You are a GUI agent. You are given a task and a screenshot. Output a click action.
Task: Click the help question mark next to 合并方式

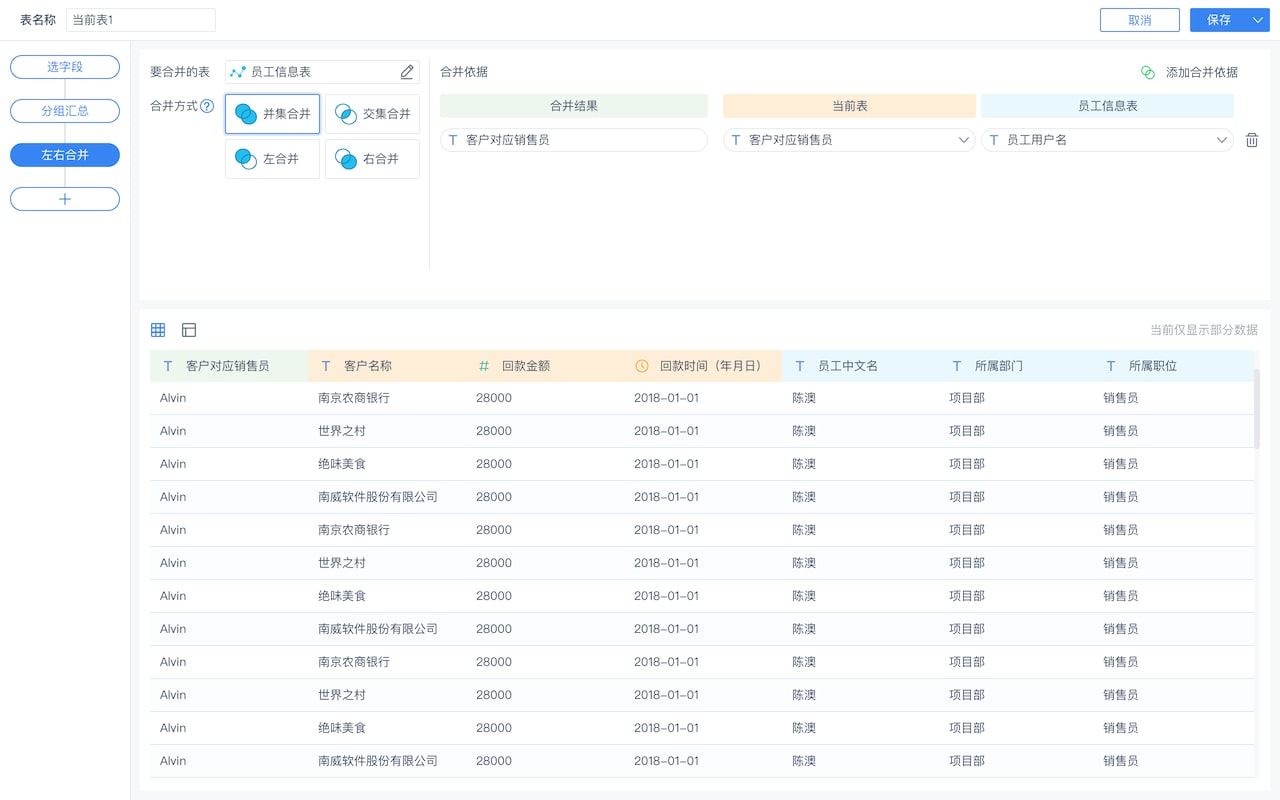click(207, 106)
